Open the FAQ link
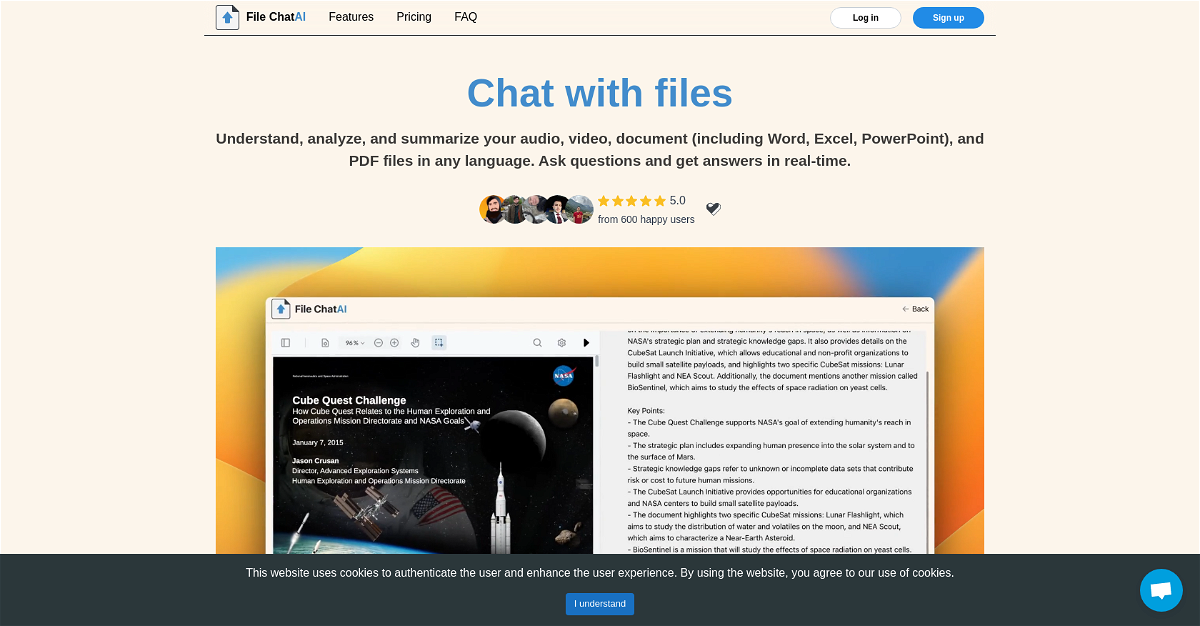Viewport: 1200px width, 626px height. (466, 17)
